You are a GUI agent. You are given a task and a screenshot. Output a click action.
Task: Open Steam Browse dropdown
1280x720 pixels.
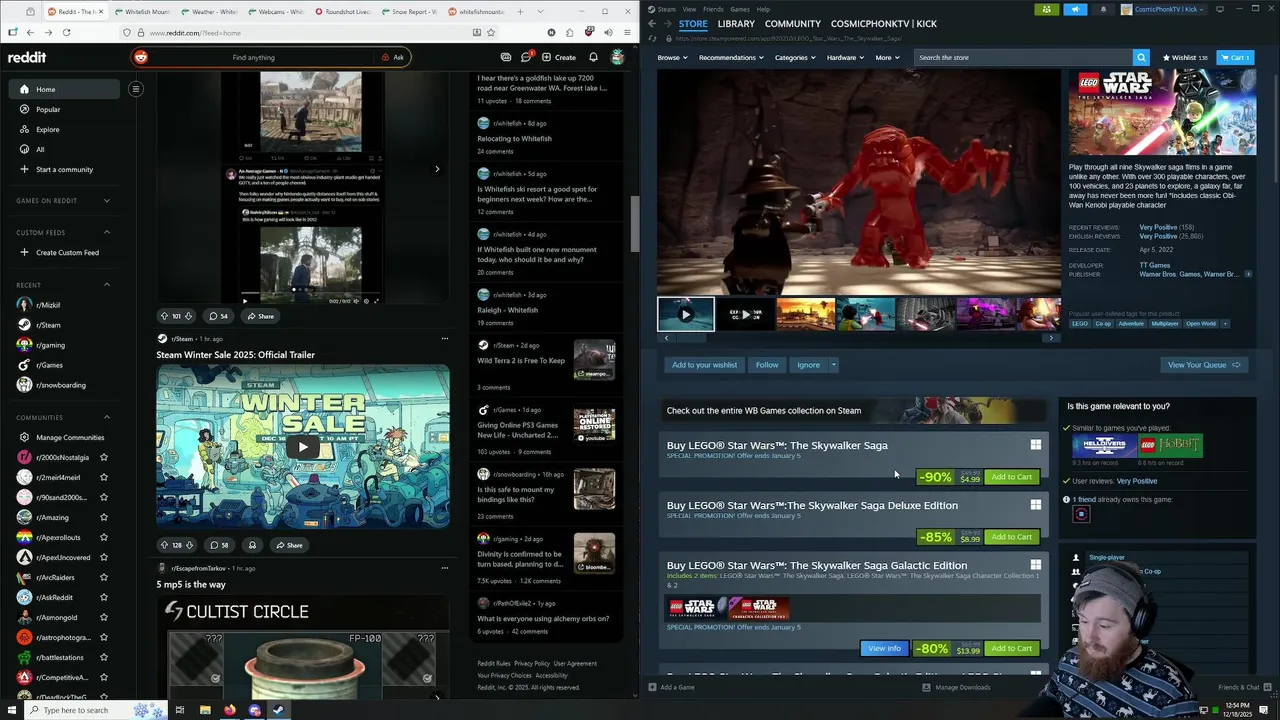click(x=672, y=57)
